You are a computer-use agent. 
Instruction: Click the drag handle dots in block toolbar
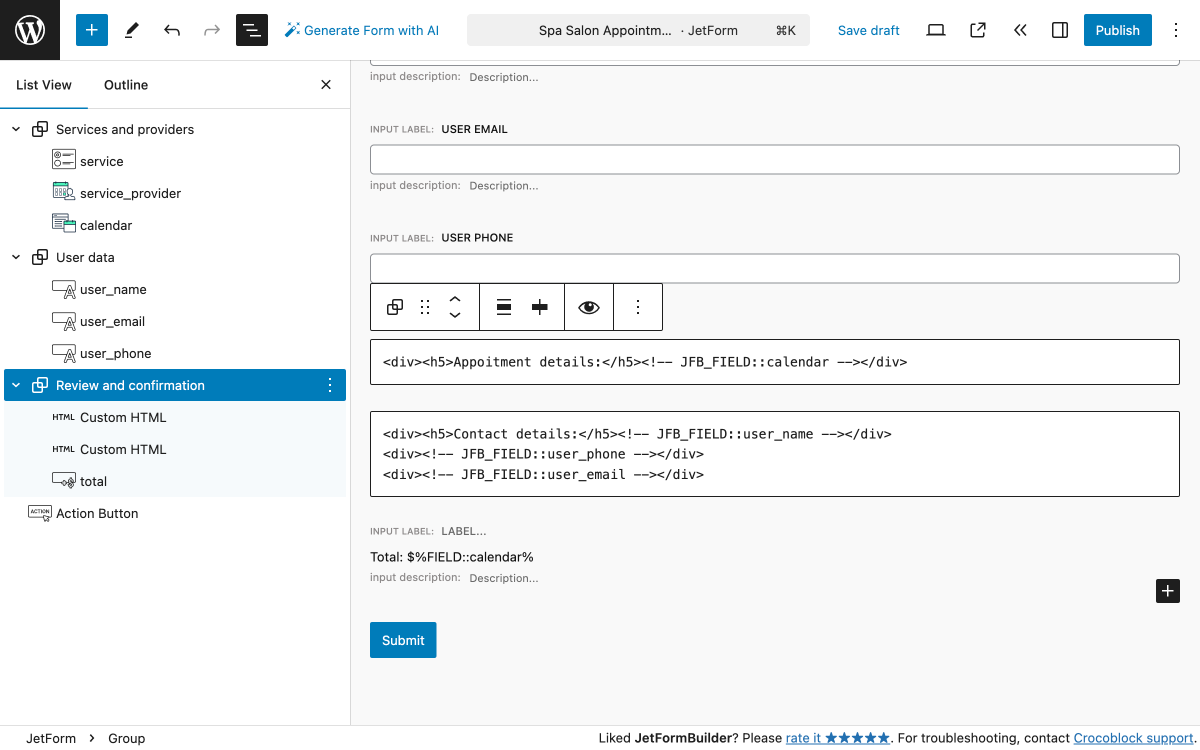pos(425,307)
